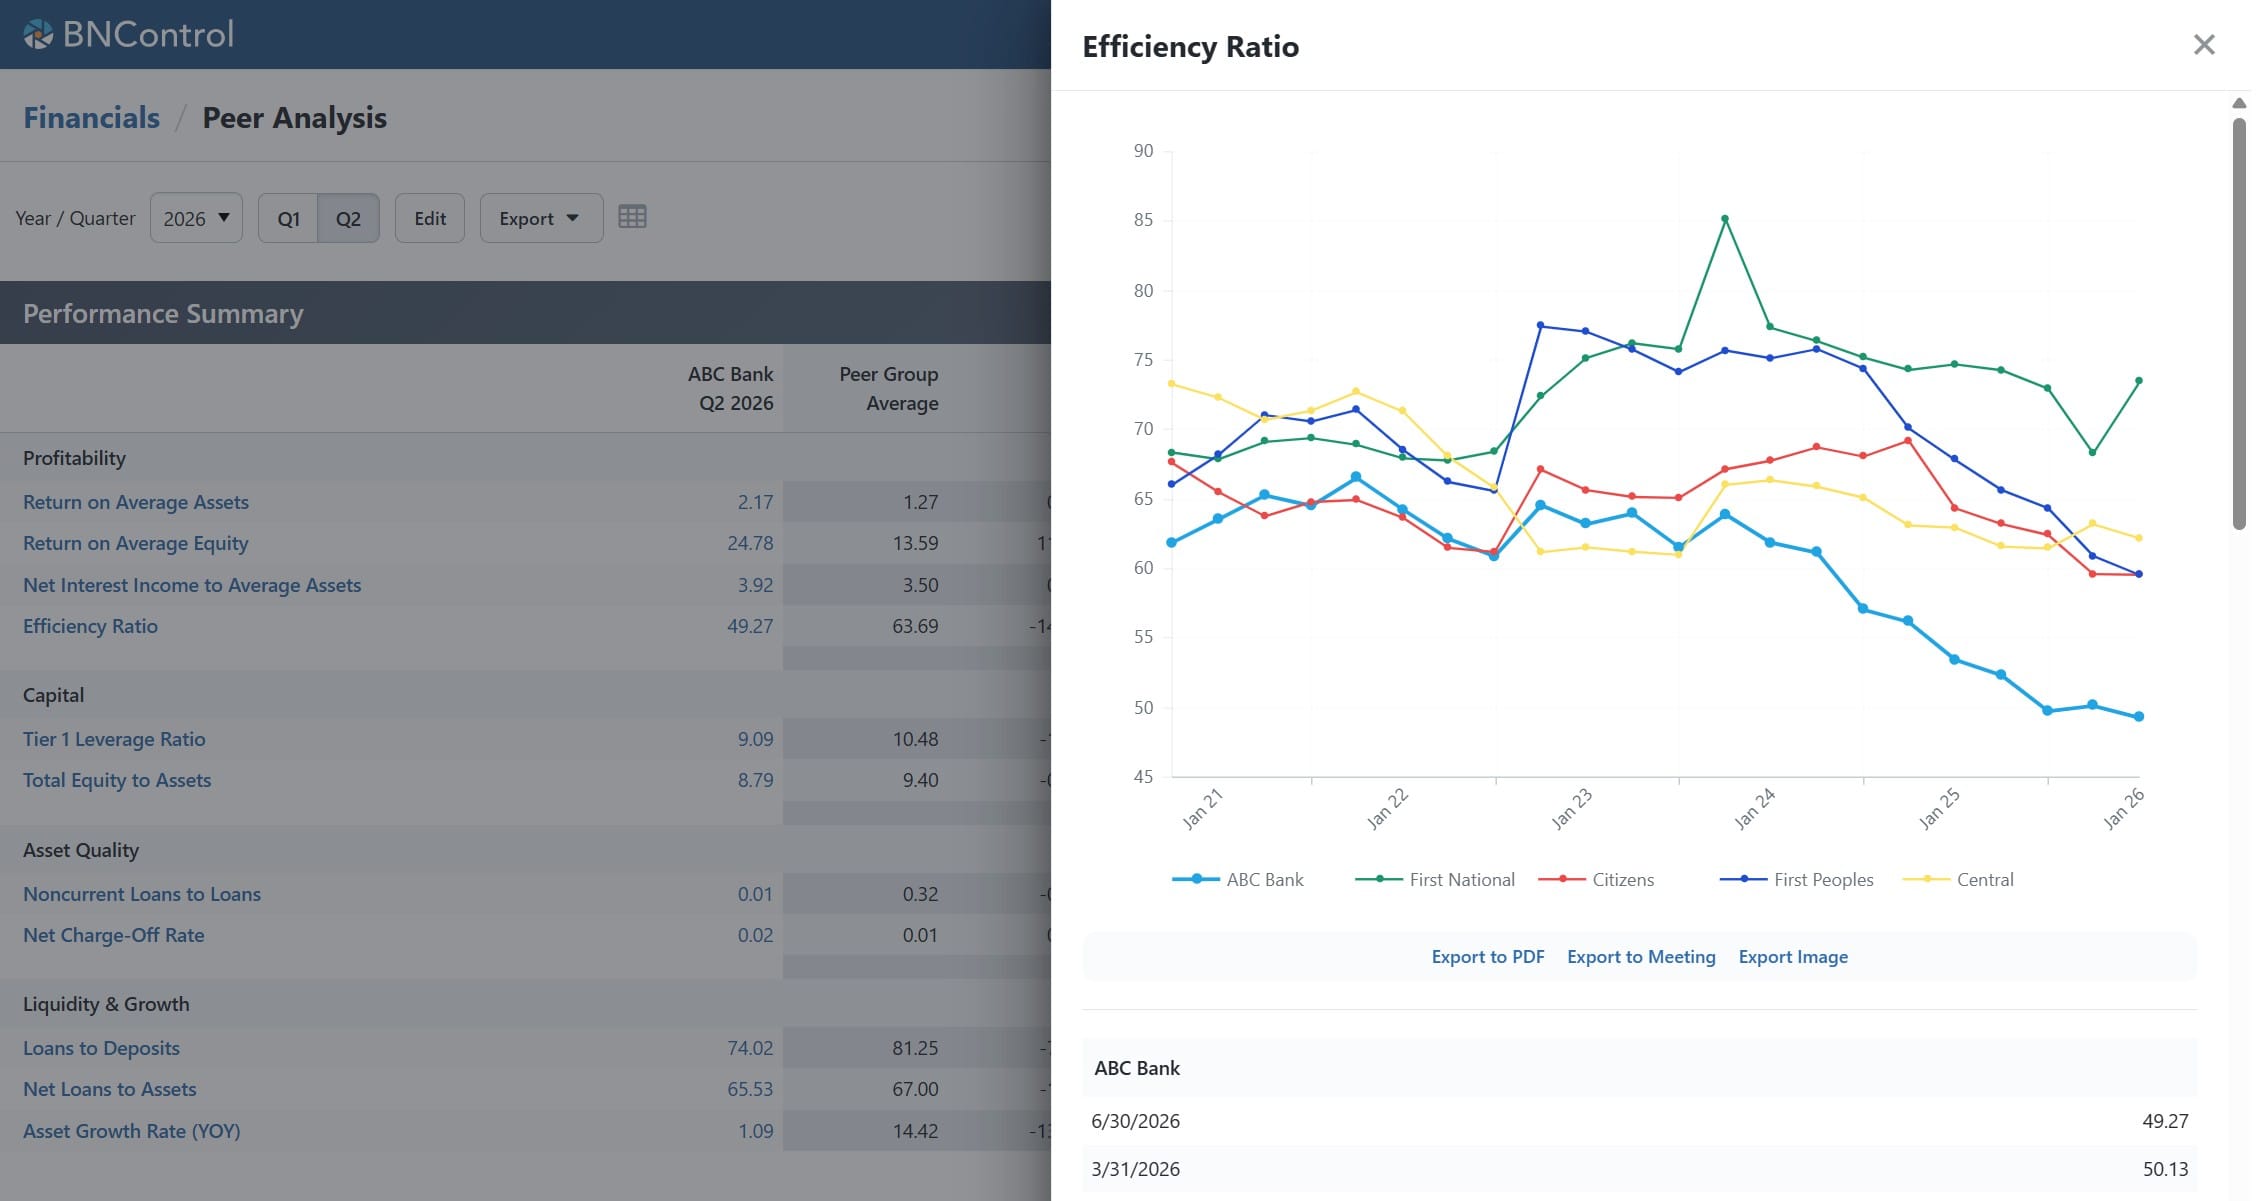2259x1201 pixels.
Task: Close the Efficiency Ratio panel
Action: [2204, 45]
